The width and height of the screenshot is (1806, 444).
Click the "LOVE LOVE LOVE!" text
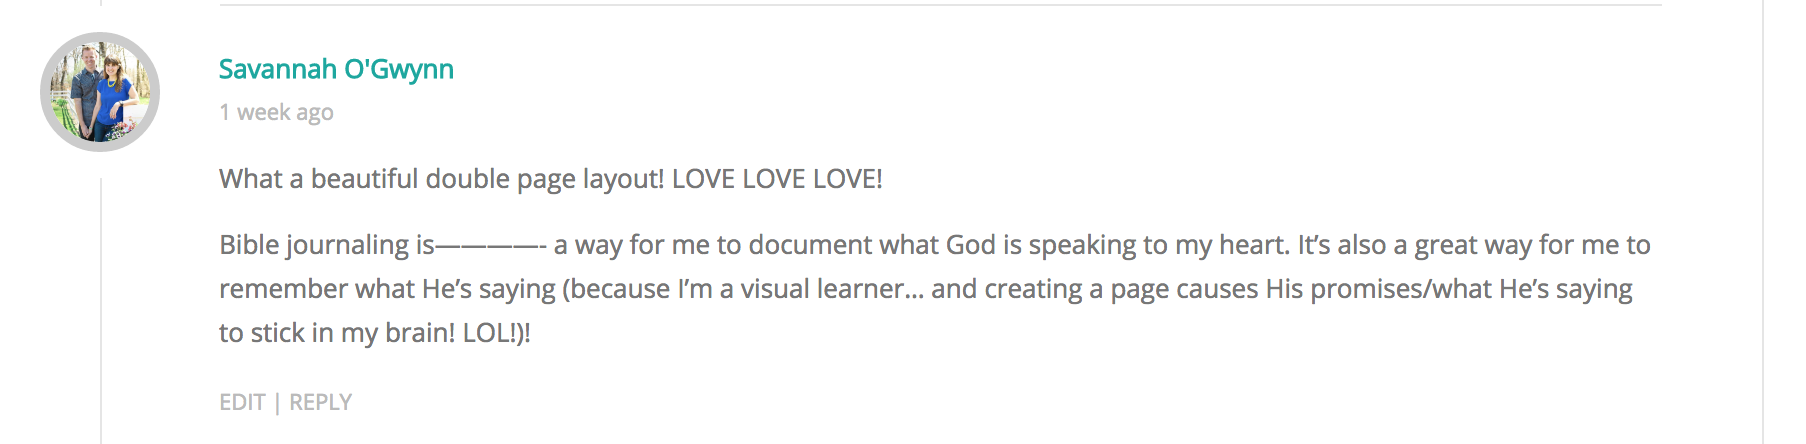click(777, 179)
